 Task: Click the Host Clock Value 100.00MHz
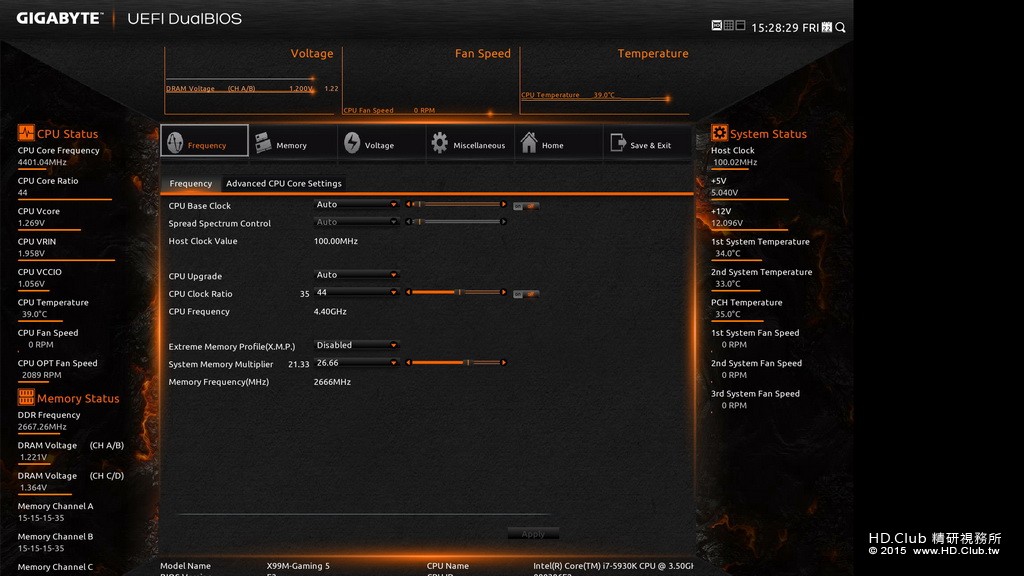click(x=336, y=241)
